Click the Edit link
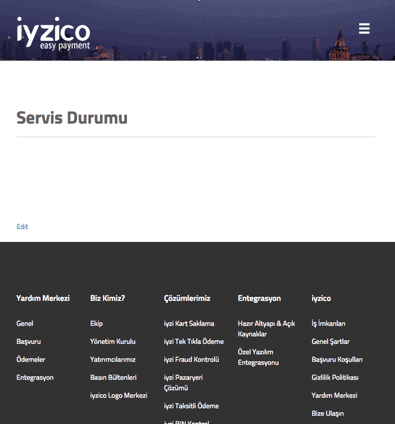Viewport: 395px width, 424px height. click(22, 227)
